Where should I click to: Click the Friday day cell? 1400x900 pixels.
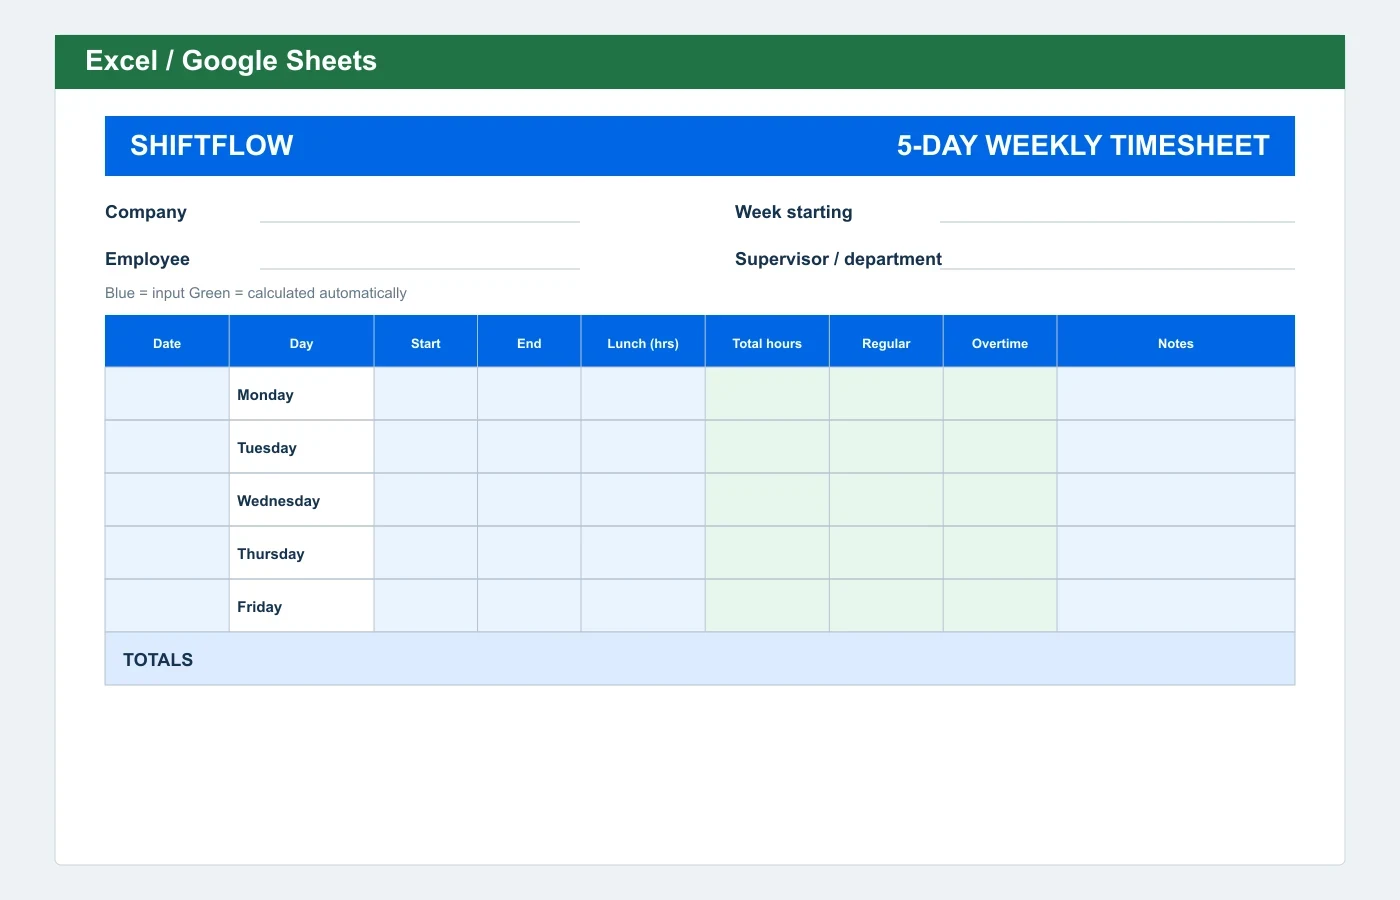[x=301, y=606]
